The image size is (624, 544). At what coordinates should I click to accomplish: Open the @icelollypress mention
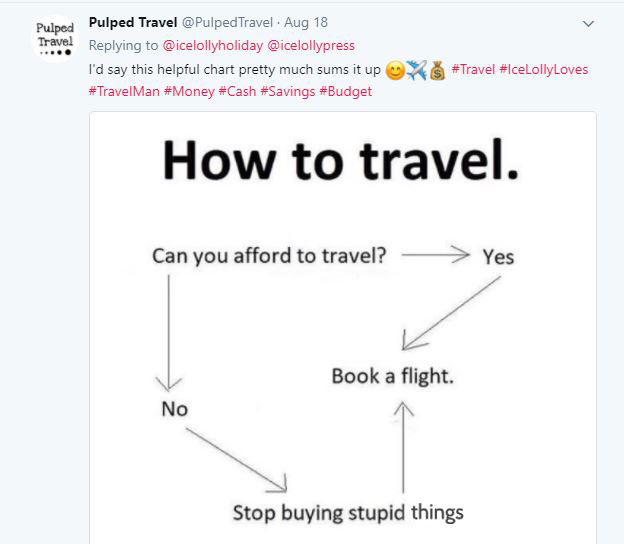[x=311, y=46]
